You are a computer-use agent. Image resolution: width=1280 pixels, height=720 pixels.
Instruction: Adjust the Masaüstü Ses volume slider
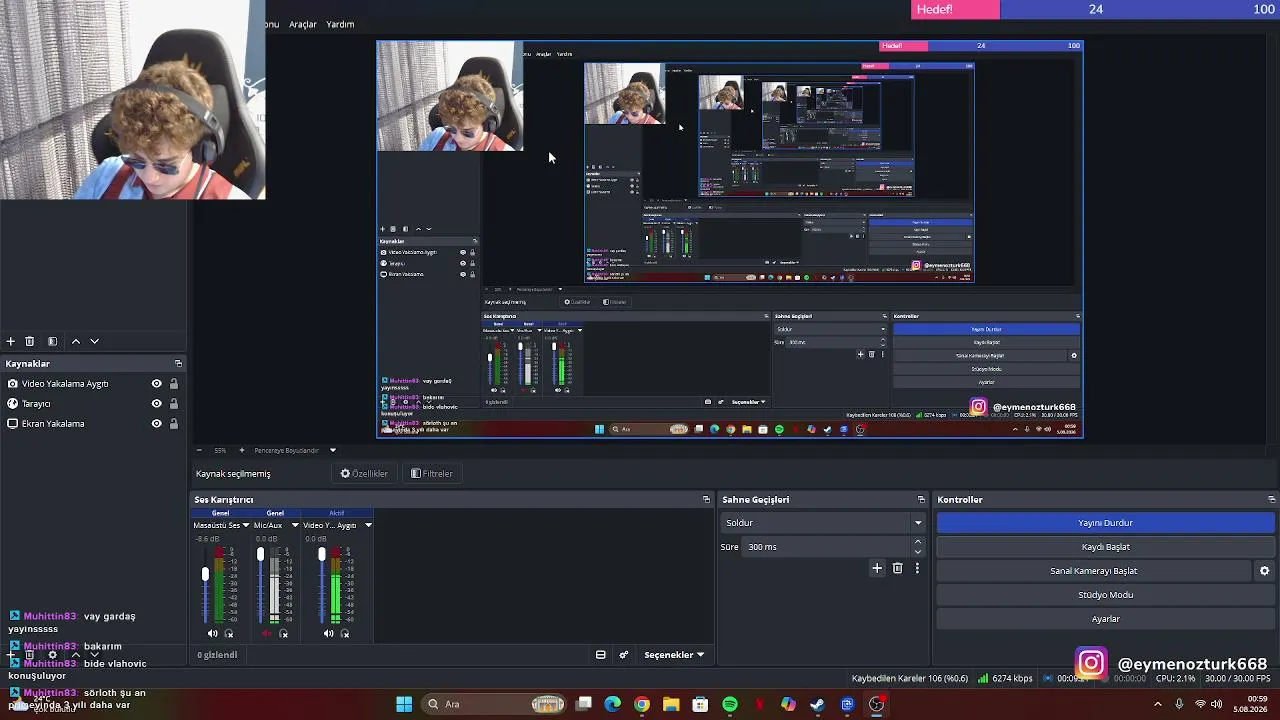tap(205, 573)
